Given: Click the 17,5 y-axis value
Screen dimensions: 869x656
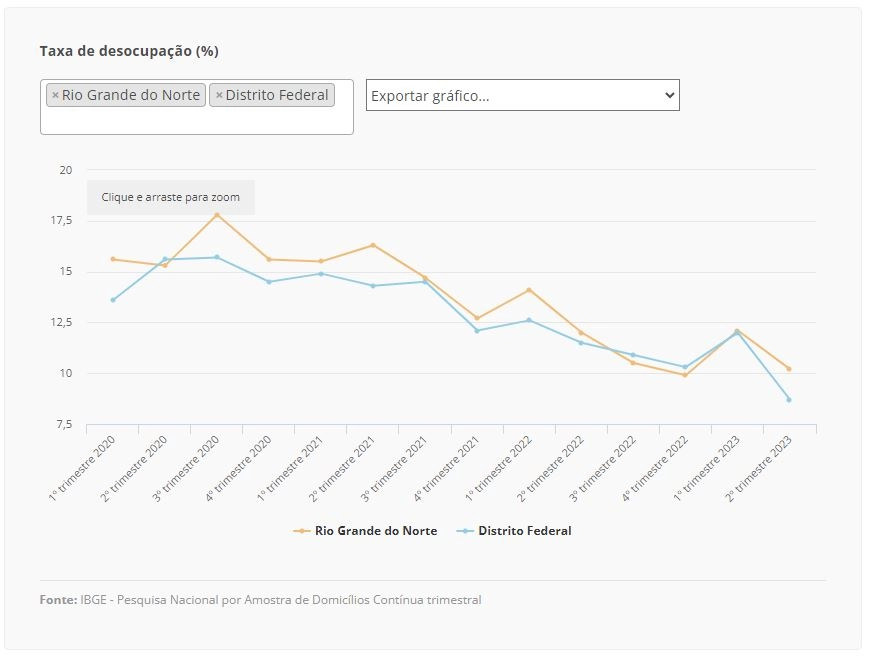Looking at the screenshot, I should pos(62,221).
